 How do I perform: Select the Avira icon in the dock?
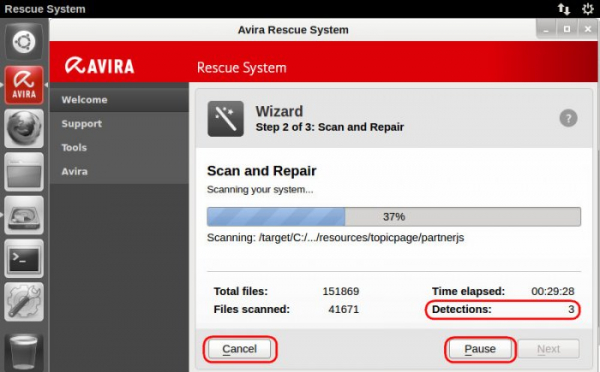pos(24,85)
